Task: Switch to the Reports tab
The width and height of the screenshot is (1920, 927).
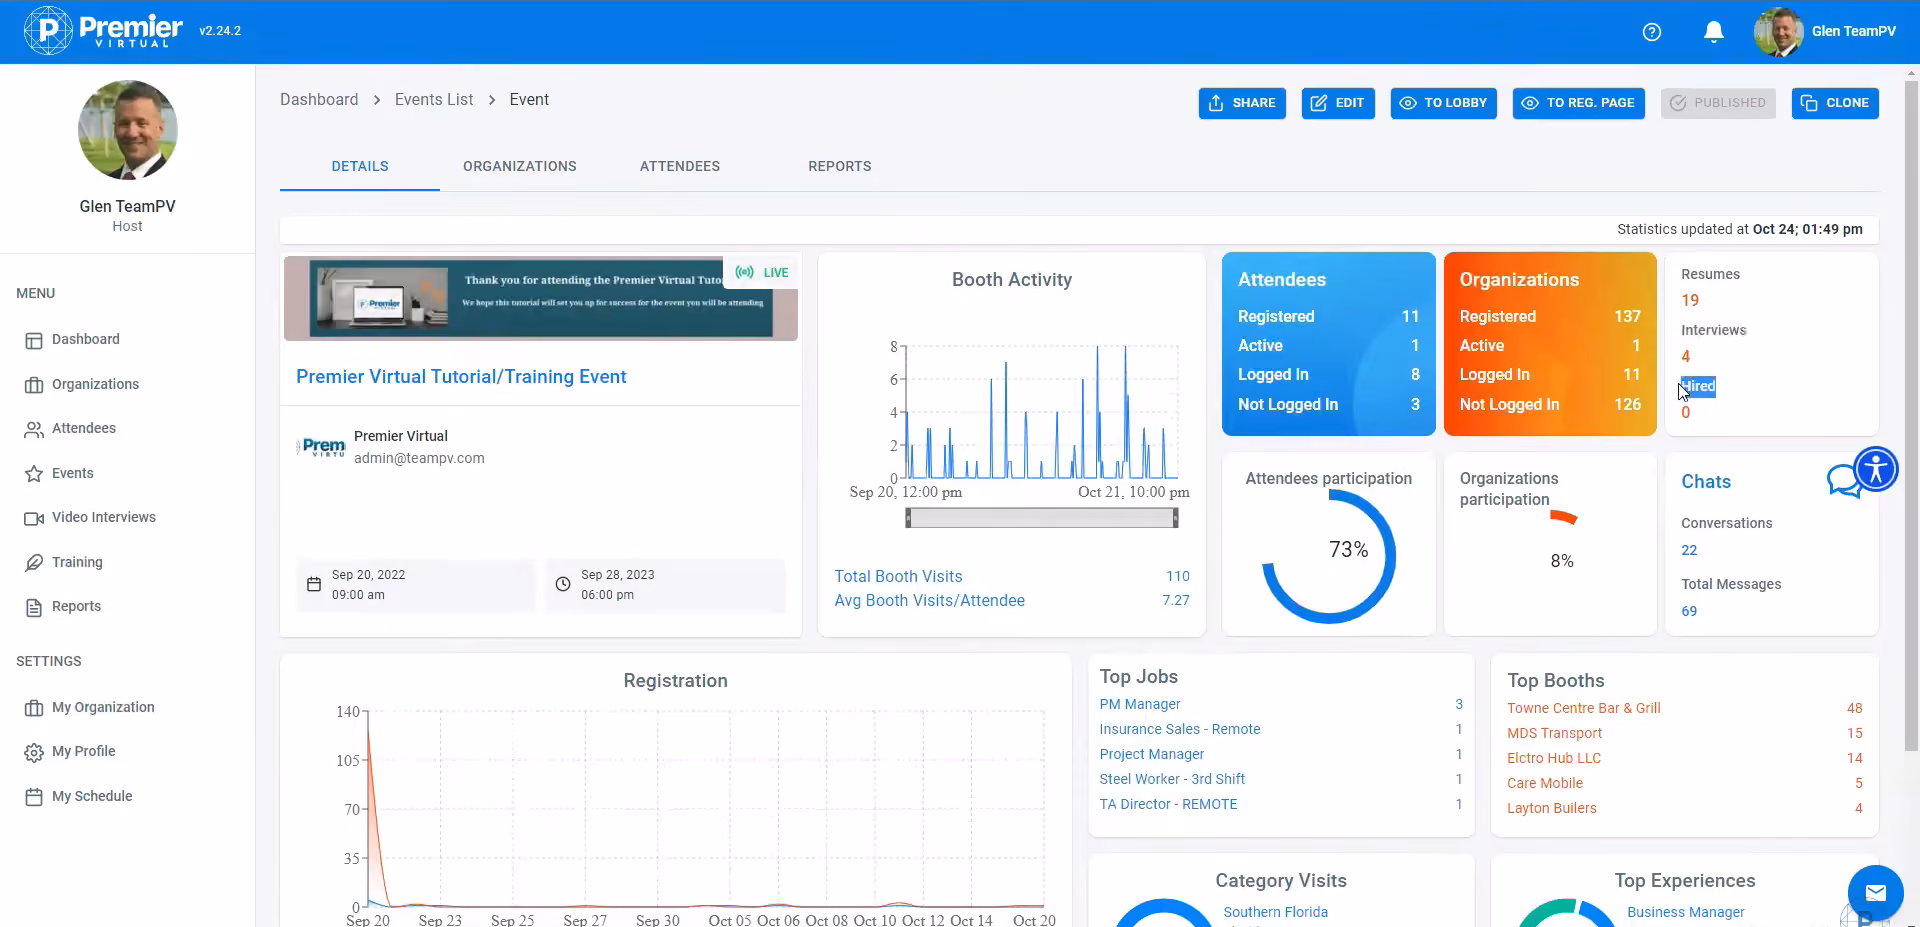Action: [840, 166]
